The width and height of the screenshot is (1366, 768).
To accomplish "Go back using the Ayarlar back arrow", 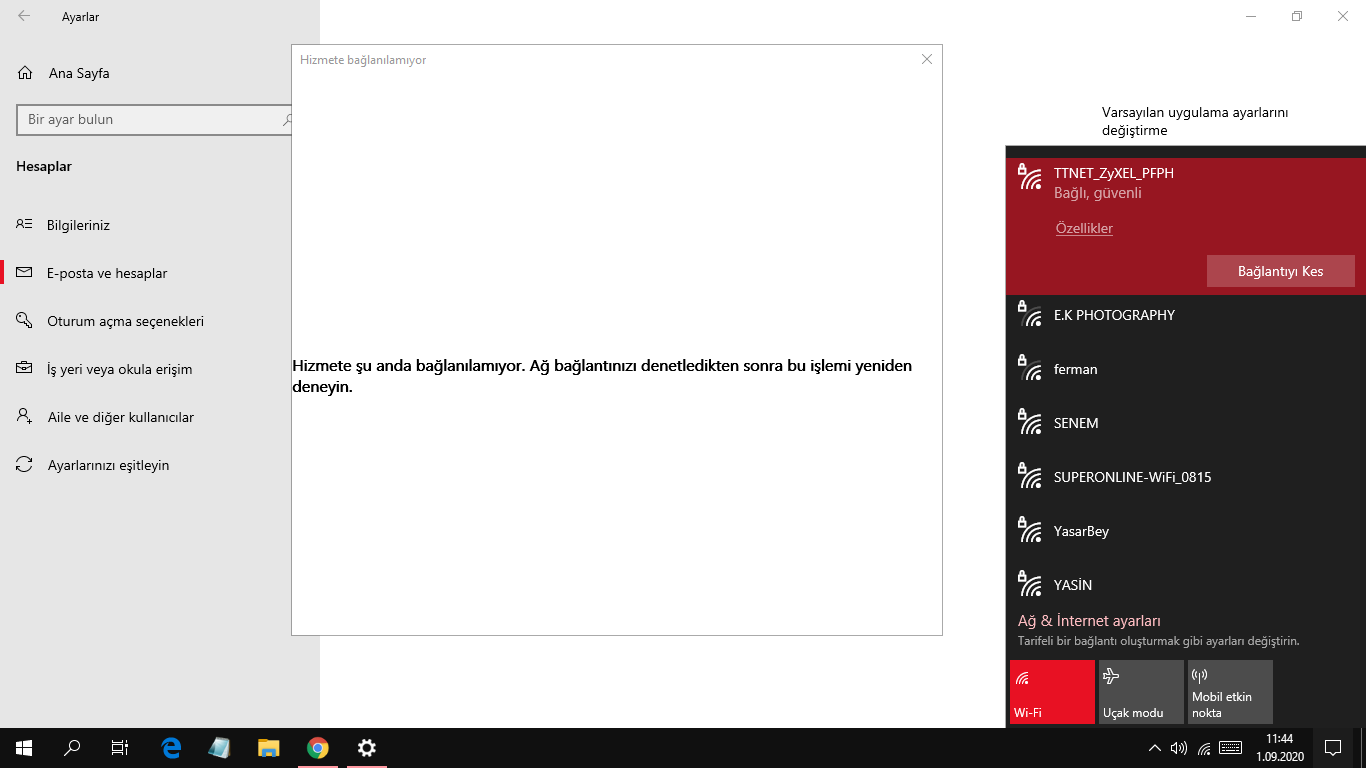I will pos(24,16).
